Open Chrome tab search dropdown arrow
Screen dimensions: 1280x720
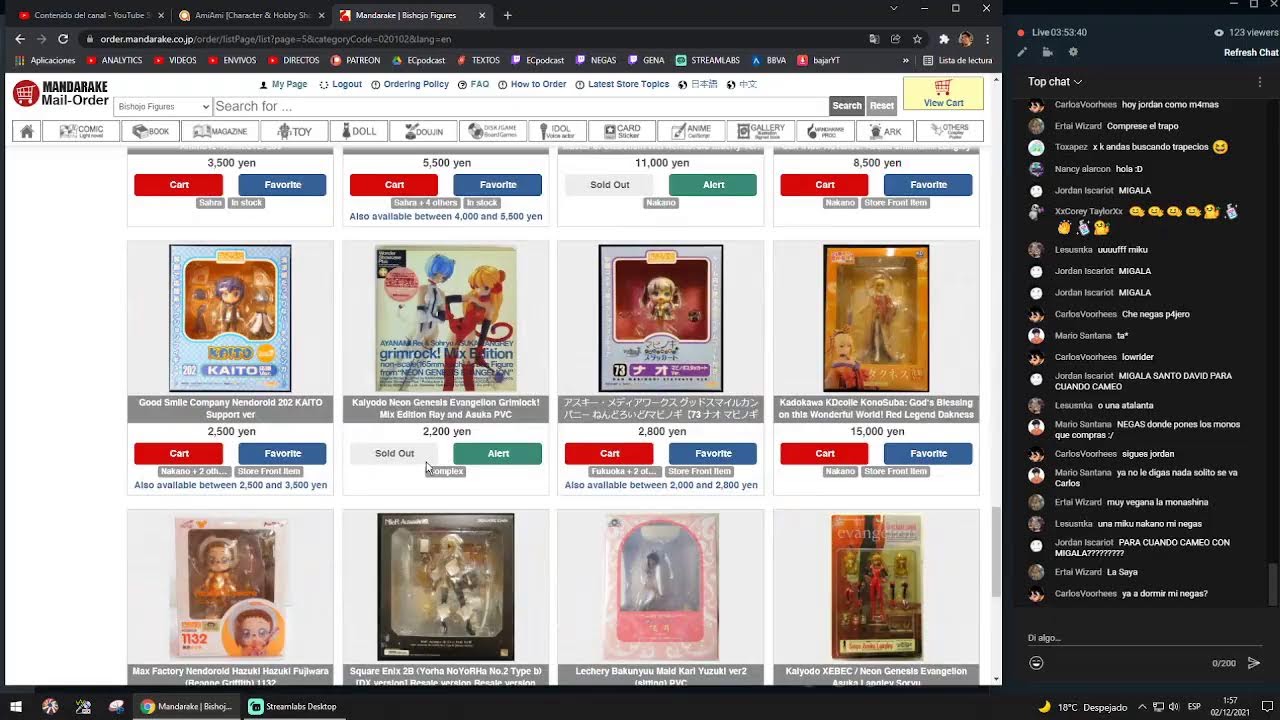click(x=894, y=8)
